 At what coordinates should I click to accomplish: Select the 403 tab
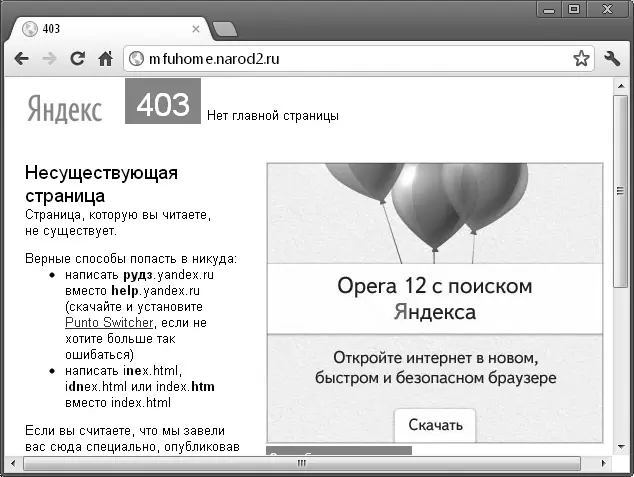pos(109,29)
